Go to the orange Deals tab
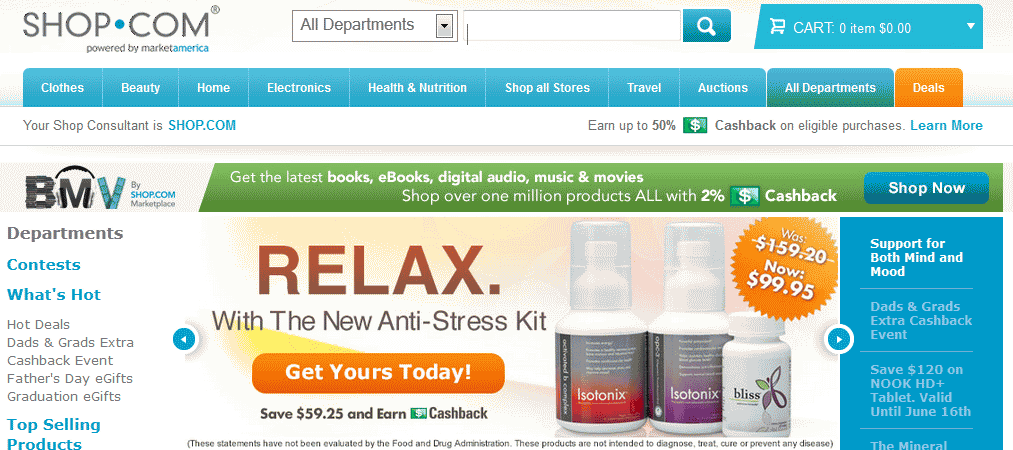 [928, 88]
